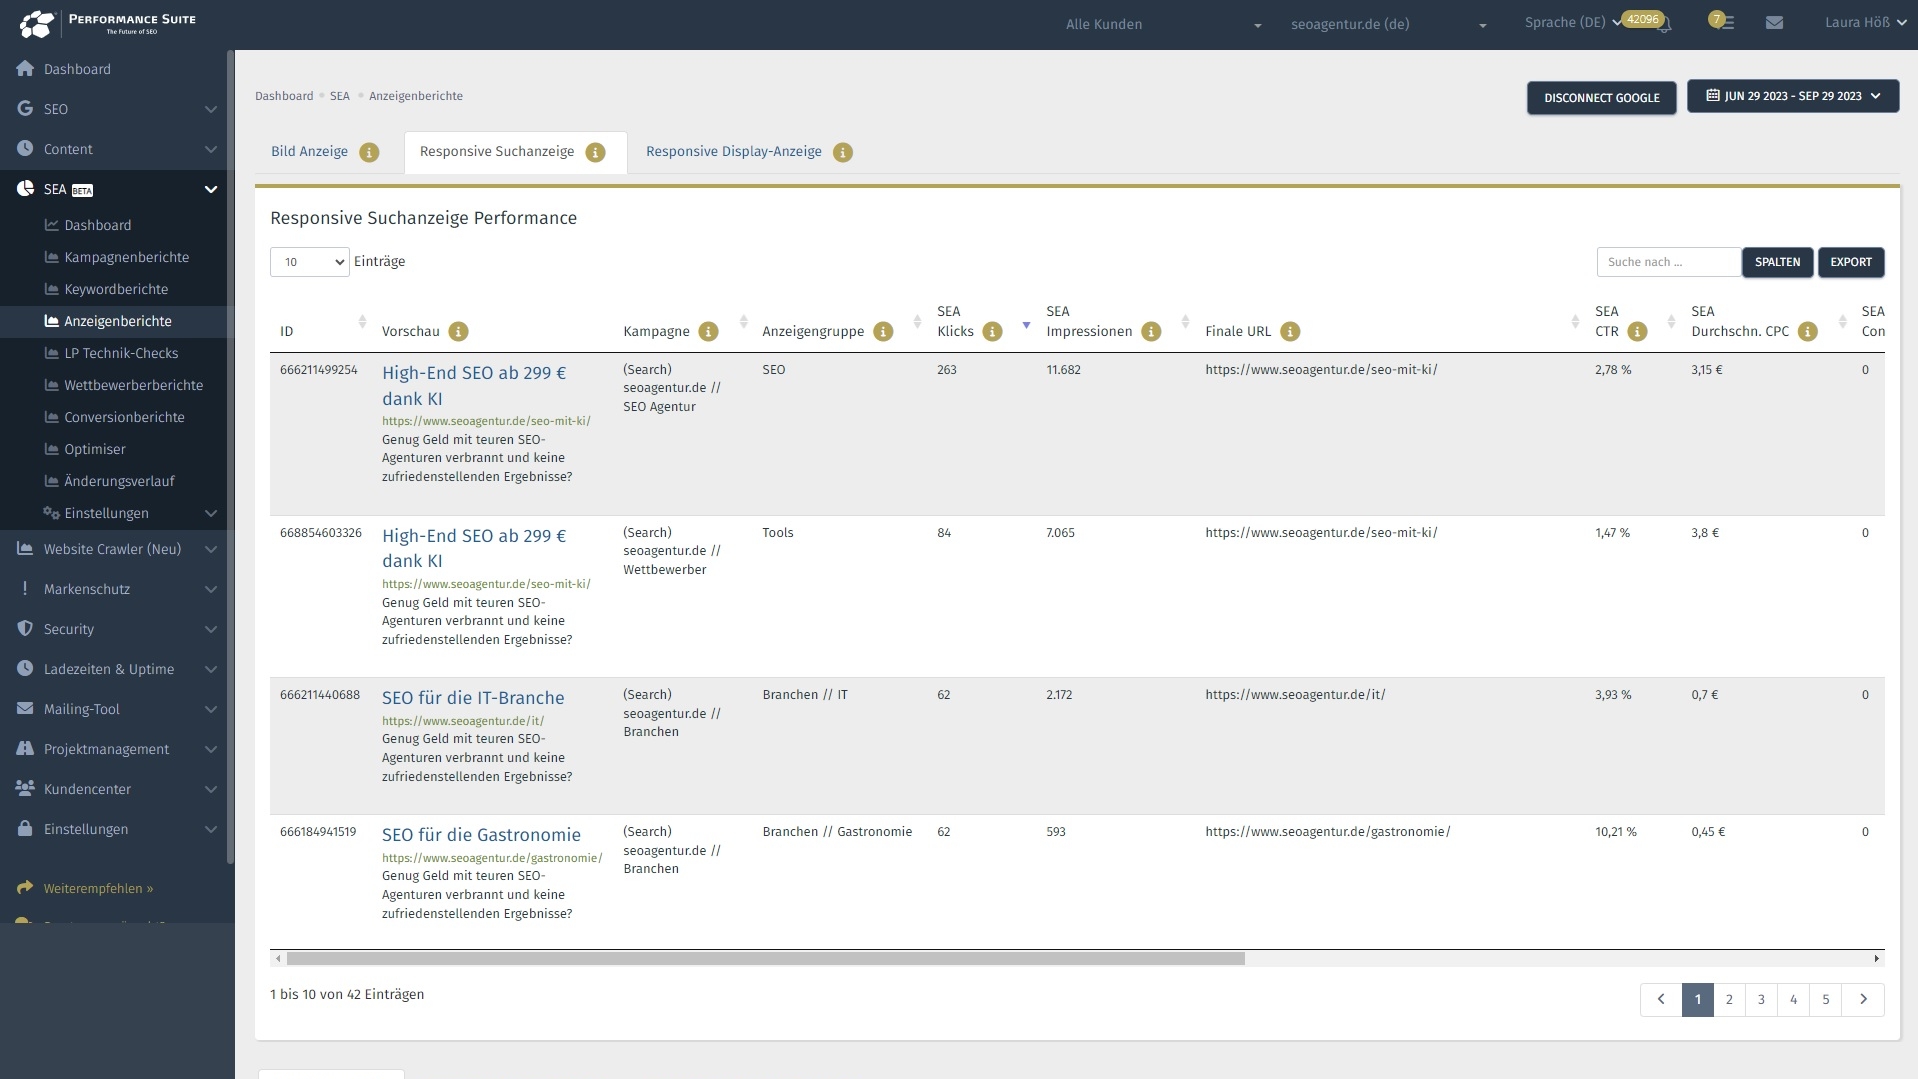Click info icon next to Responsive Suchanzeige tab
Viewport: 1918px width, 1079px height.
pos(595,152)
